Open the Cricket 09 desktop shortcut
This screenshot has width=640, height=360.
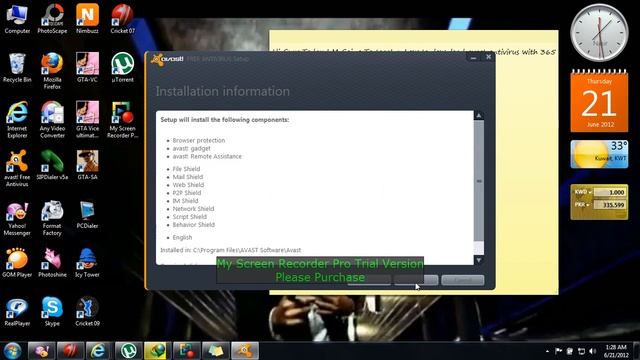pos(87,311)
